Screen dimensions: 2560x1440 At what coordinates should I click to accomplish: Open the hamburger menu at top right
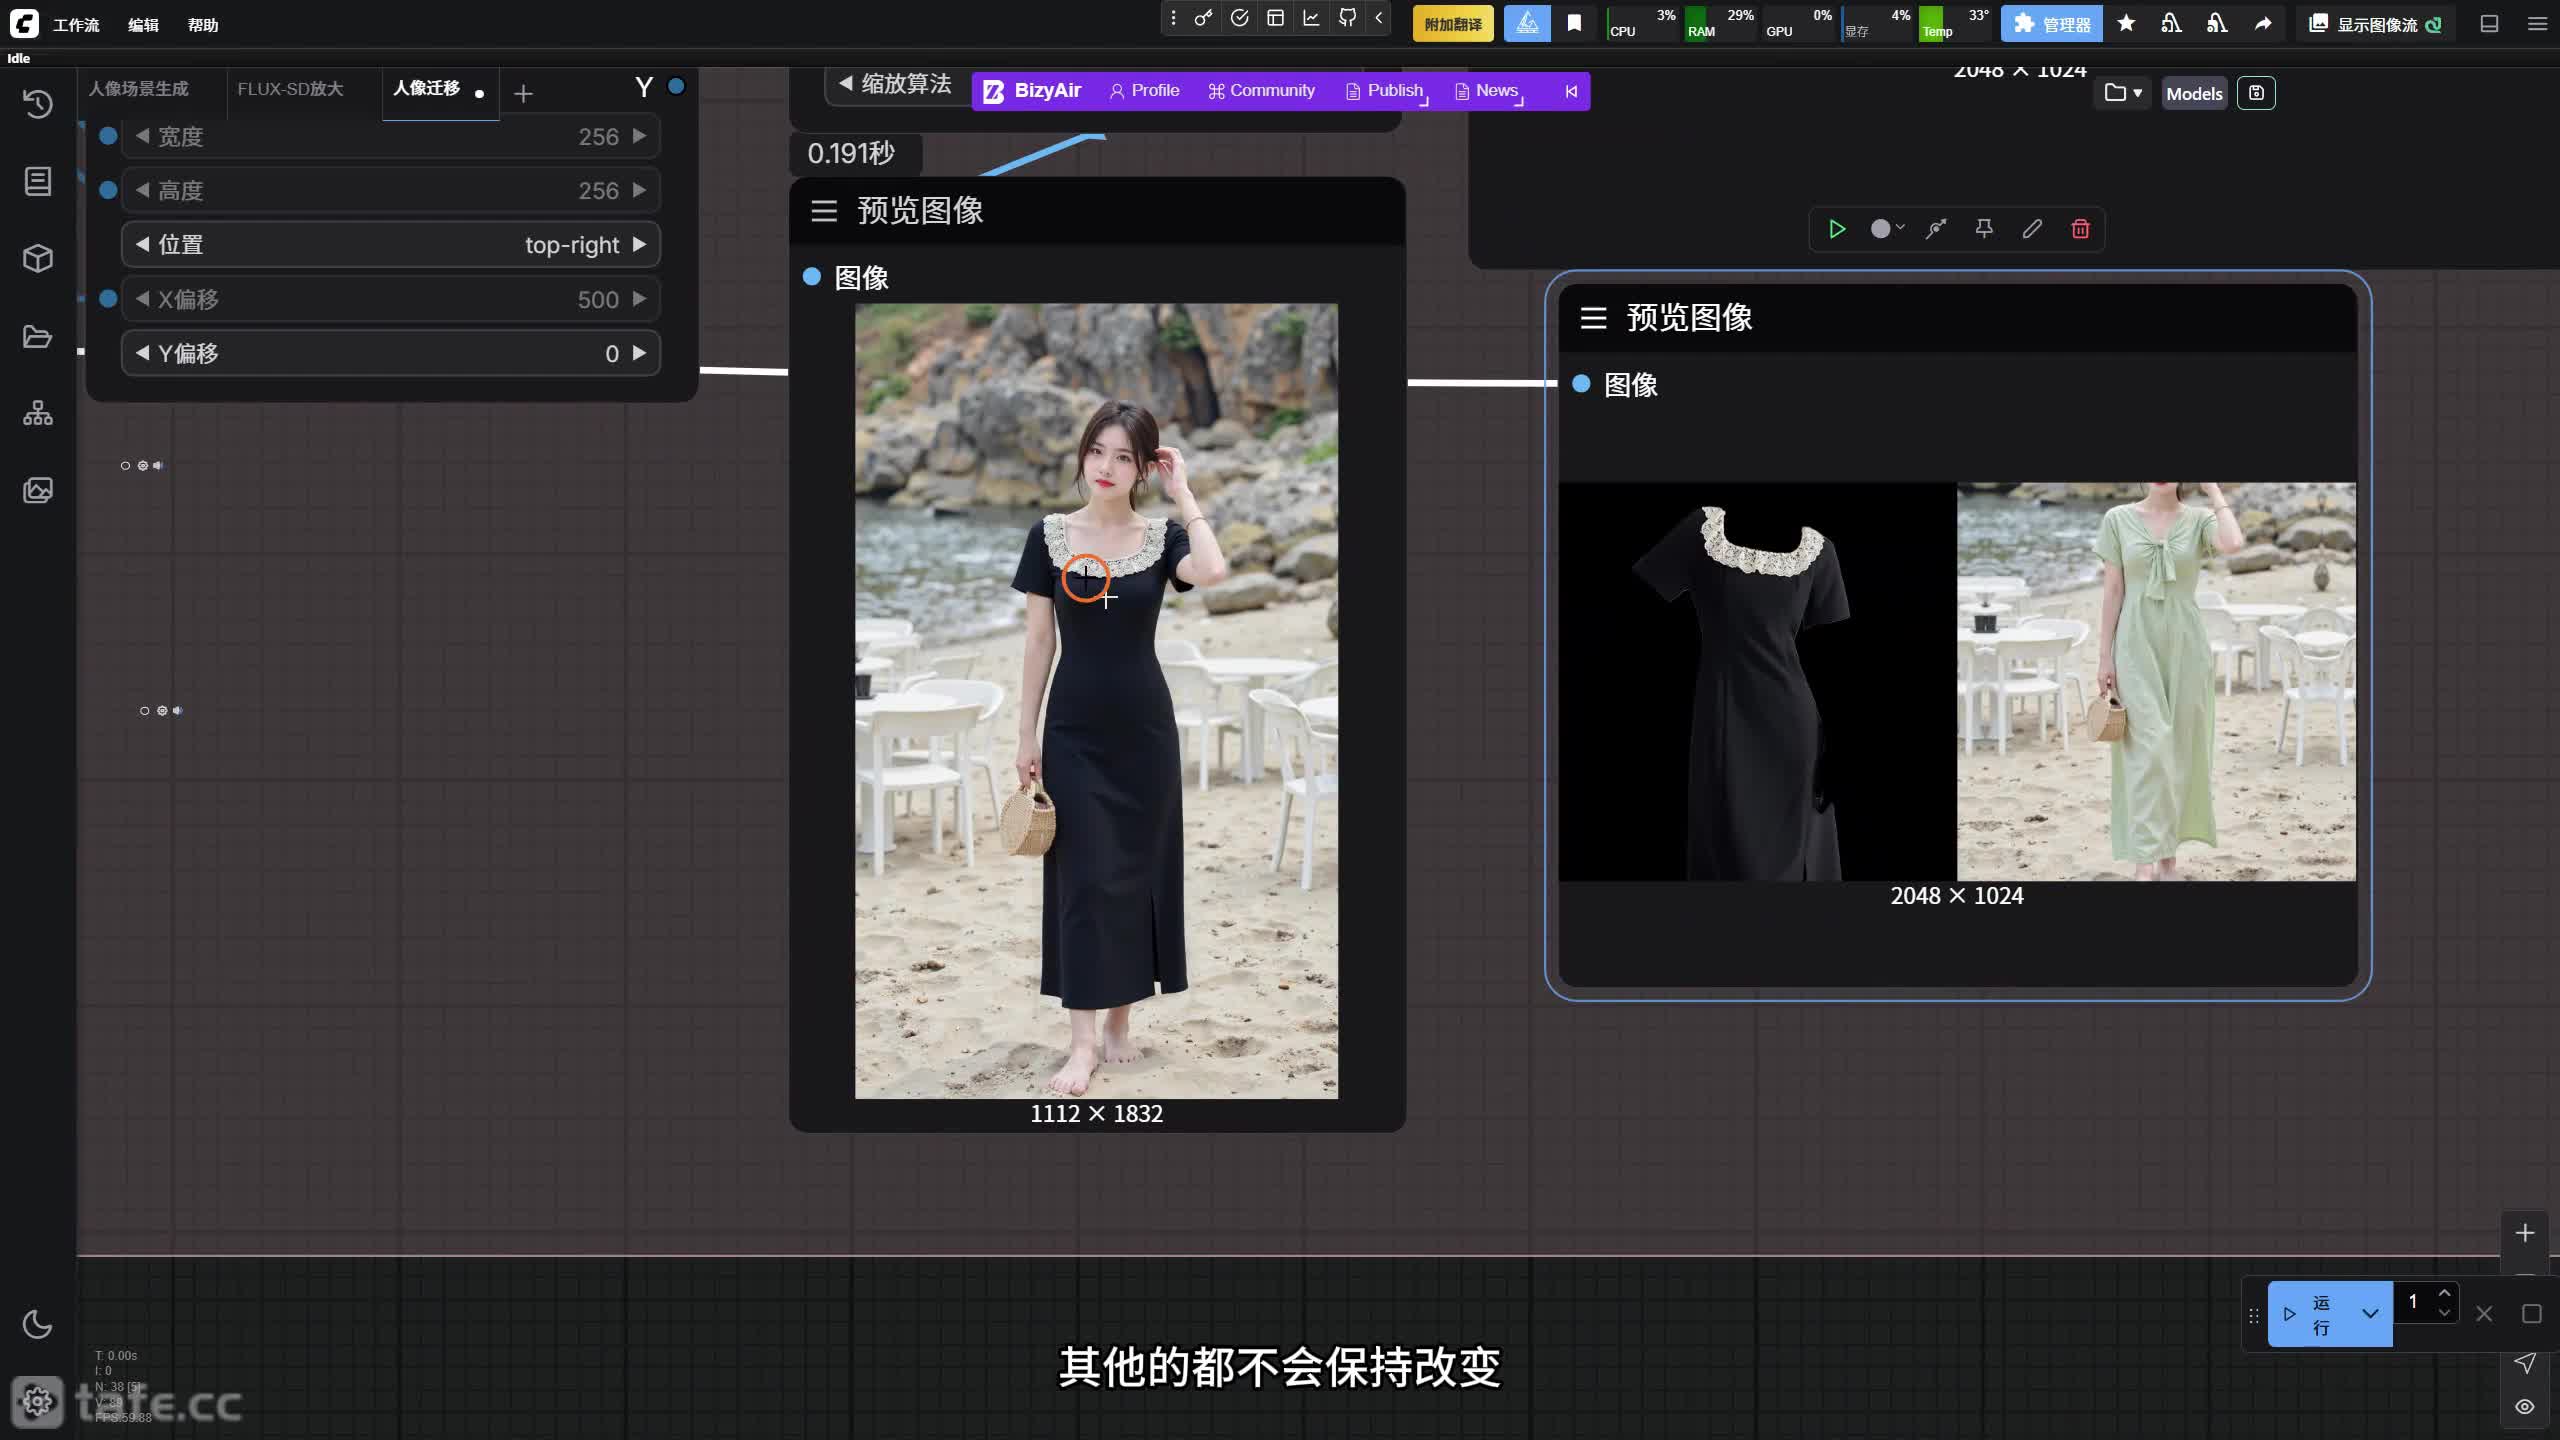tap(2537, 24)
